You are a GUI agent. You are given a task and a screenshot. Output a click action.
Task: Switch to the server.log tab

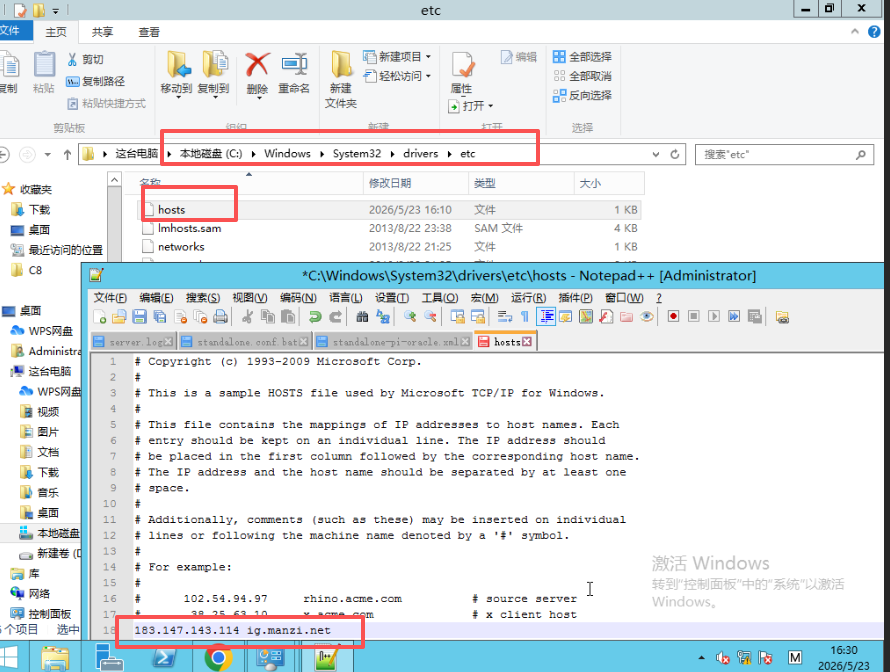tap(136, 342)
